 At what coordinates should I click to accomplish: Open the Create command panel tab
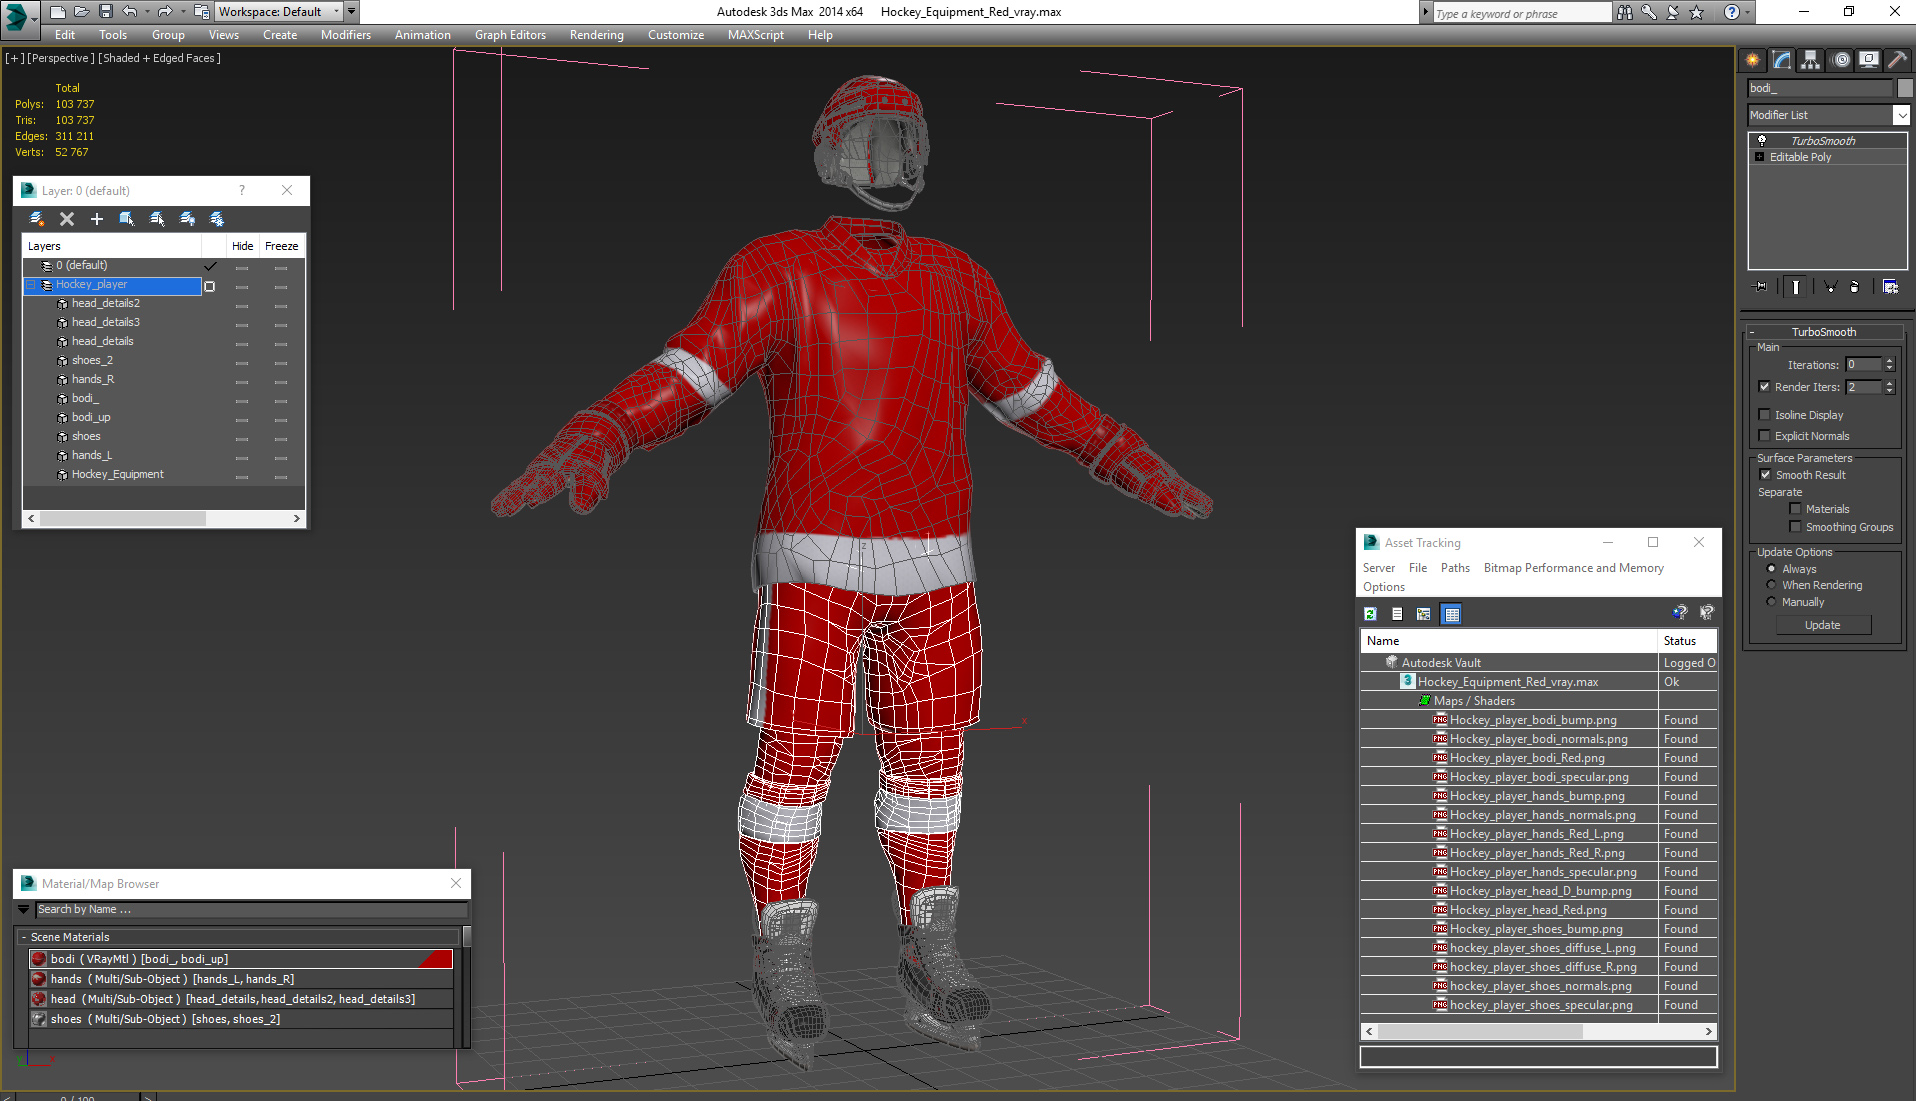click(x=1753, y=60)
